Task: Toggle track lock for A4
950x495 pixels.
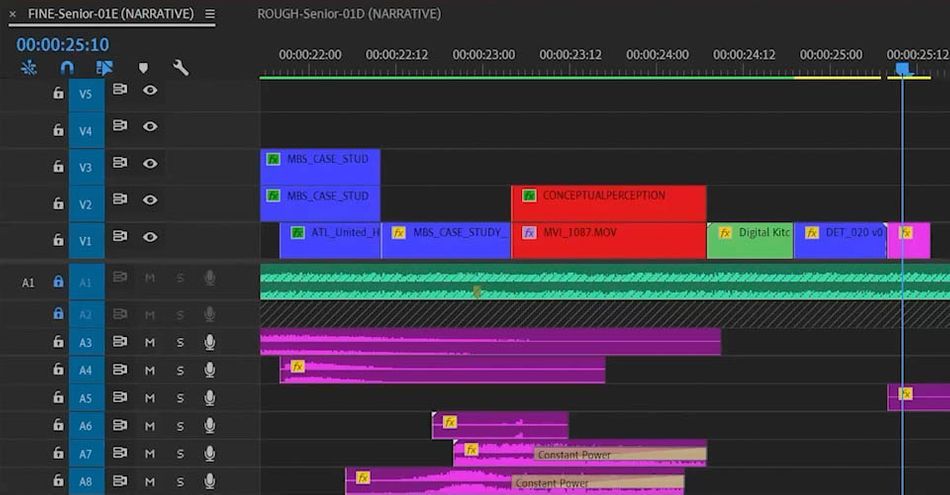Action: [58, 369]
